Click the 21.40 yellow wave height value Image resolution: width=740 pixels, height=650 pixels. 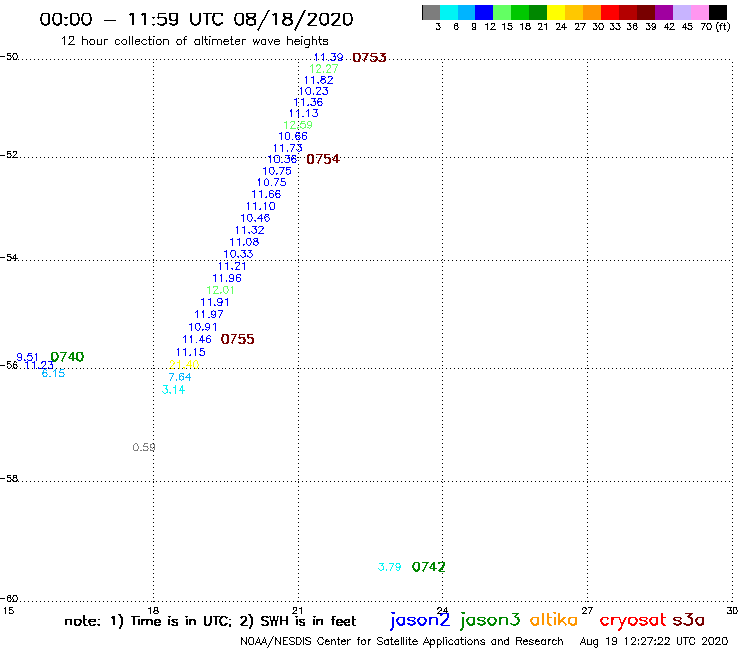coord(184,364)
